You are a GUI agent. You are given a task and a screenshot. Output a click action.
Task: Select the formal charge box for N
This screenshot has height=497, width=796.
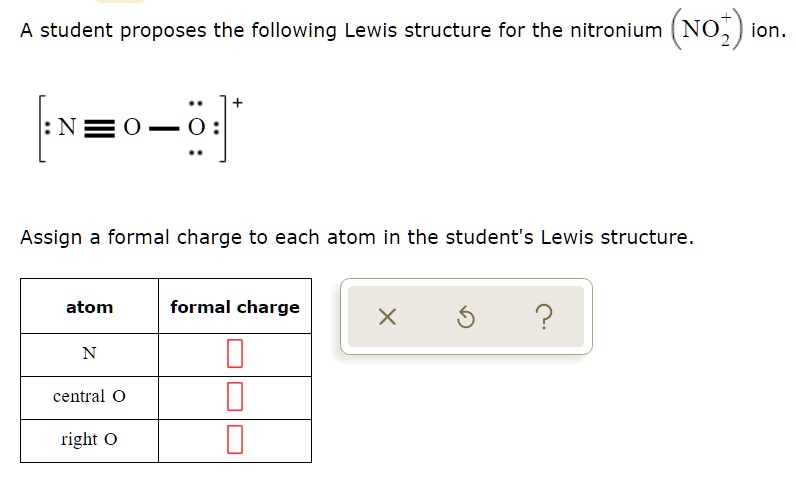pyautogui.click(x=235, y=353)
